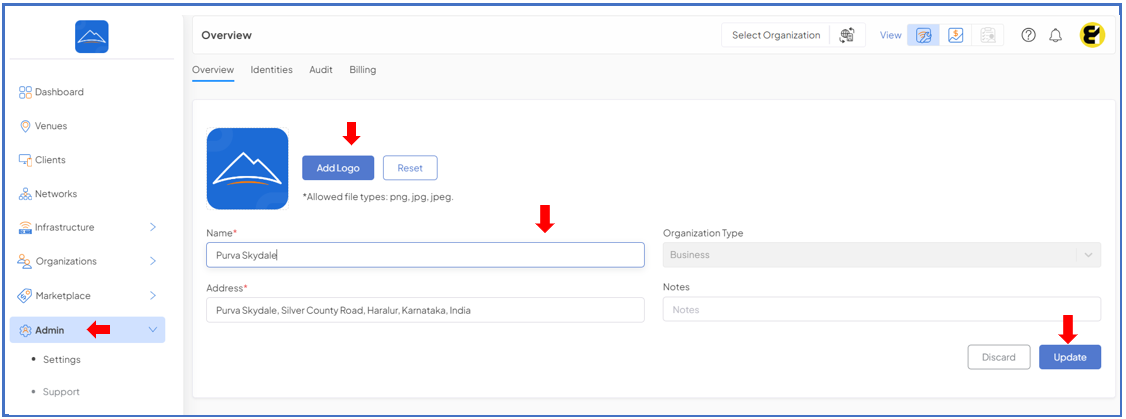
Task: Click the Networks nodes icon
Action: coord(25,194)
